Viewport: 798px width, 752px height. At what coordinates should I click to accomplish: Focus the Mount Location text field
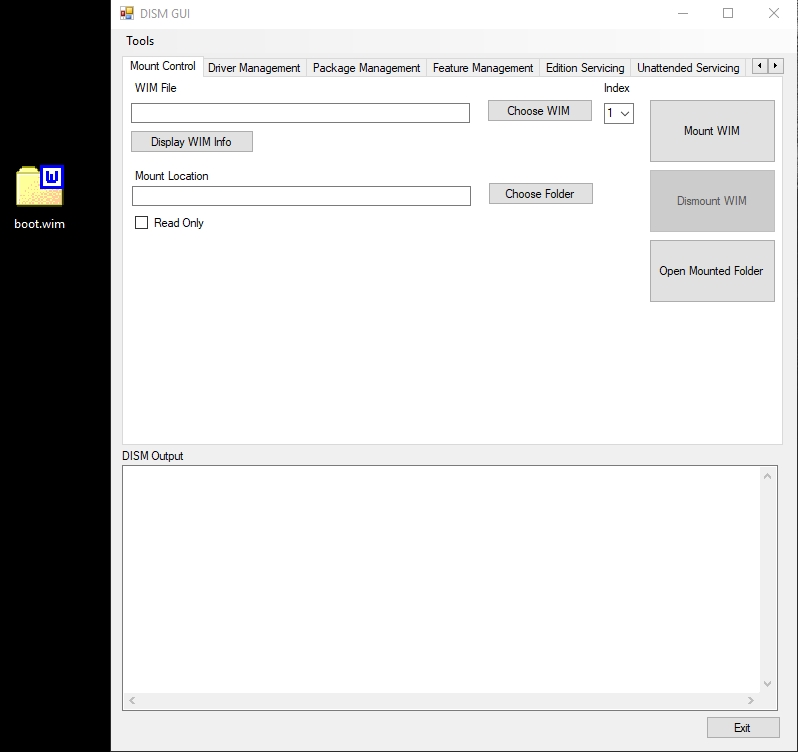[301, 196]
